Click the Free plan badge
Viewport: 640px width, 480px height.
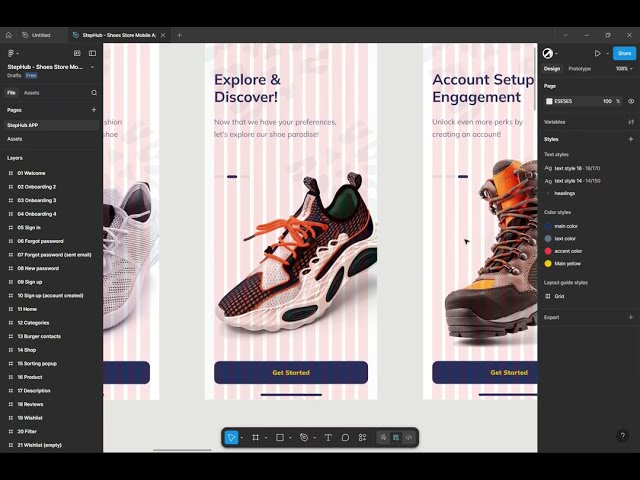click(x=31, y=76)
